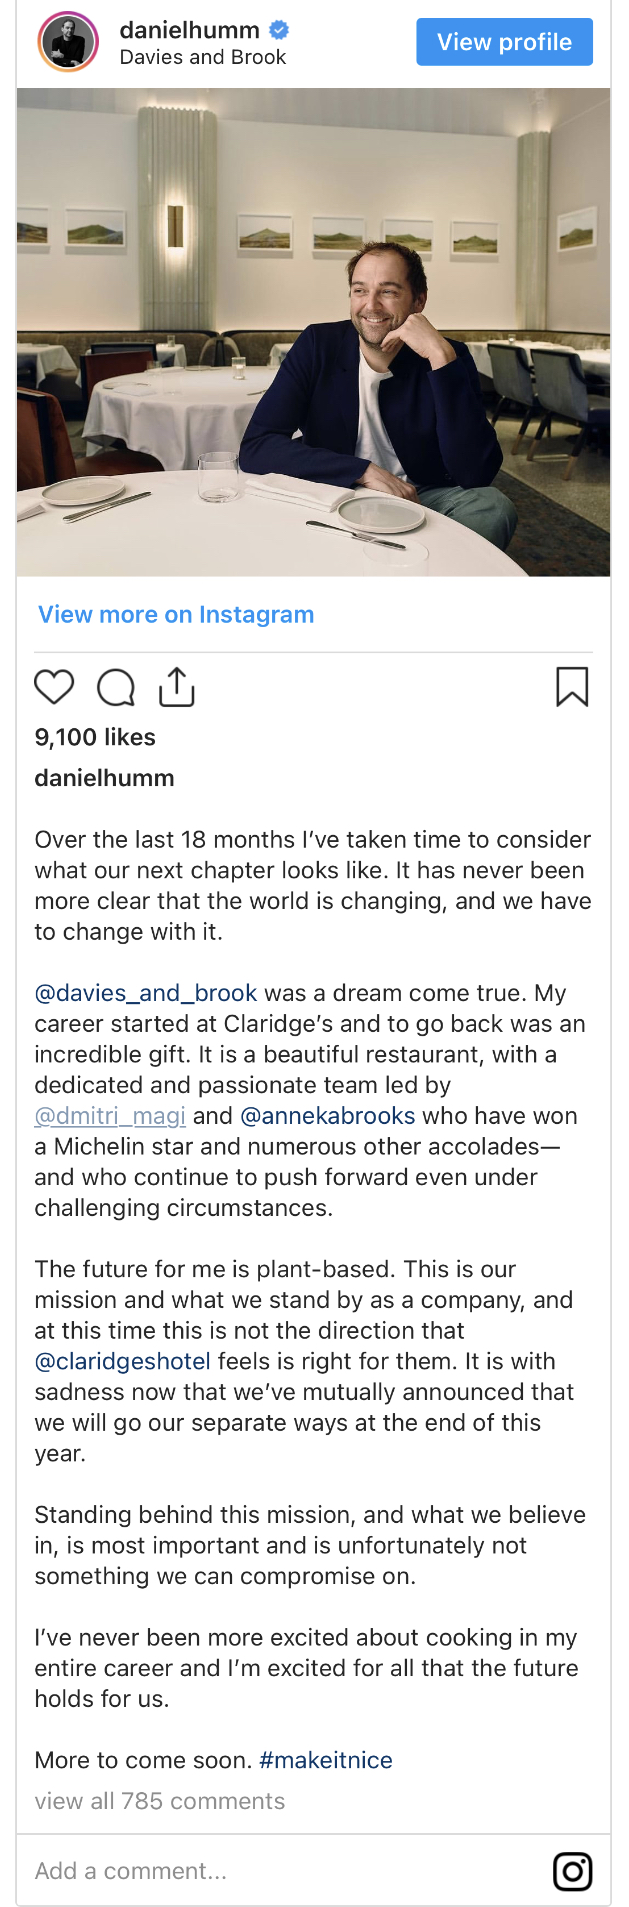
Task: Follow the @davies_and_brook mention
Action: tap(146, 993)
